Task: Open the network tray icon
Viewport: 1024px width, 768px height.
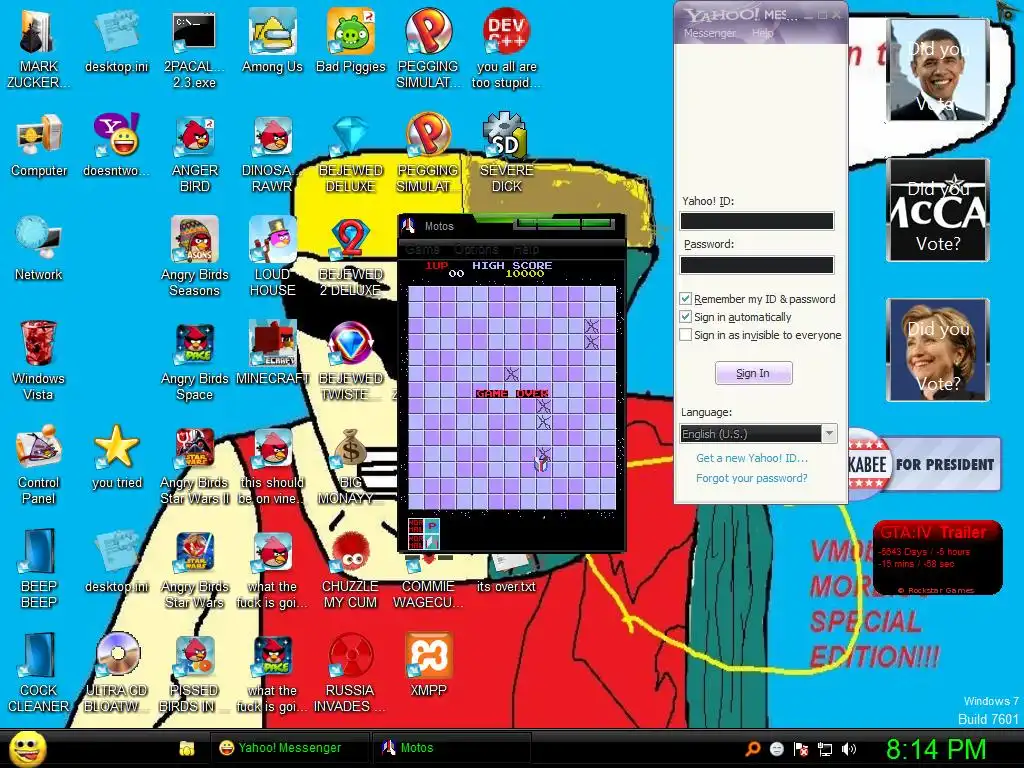Action: tap(825, 749)
